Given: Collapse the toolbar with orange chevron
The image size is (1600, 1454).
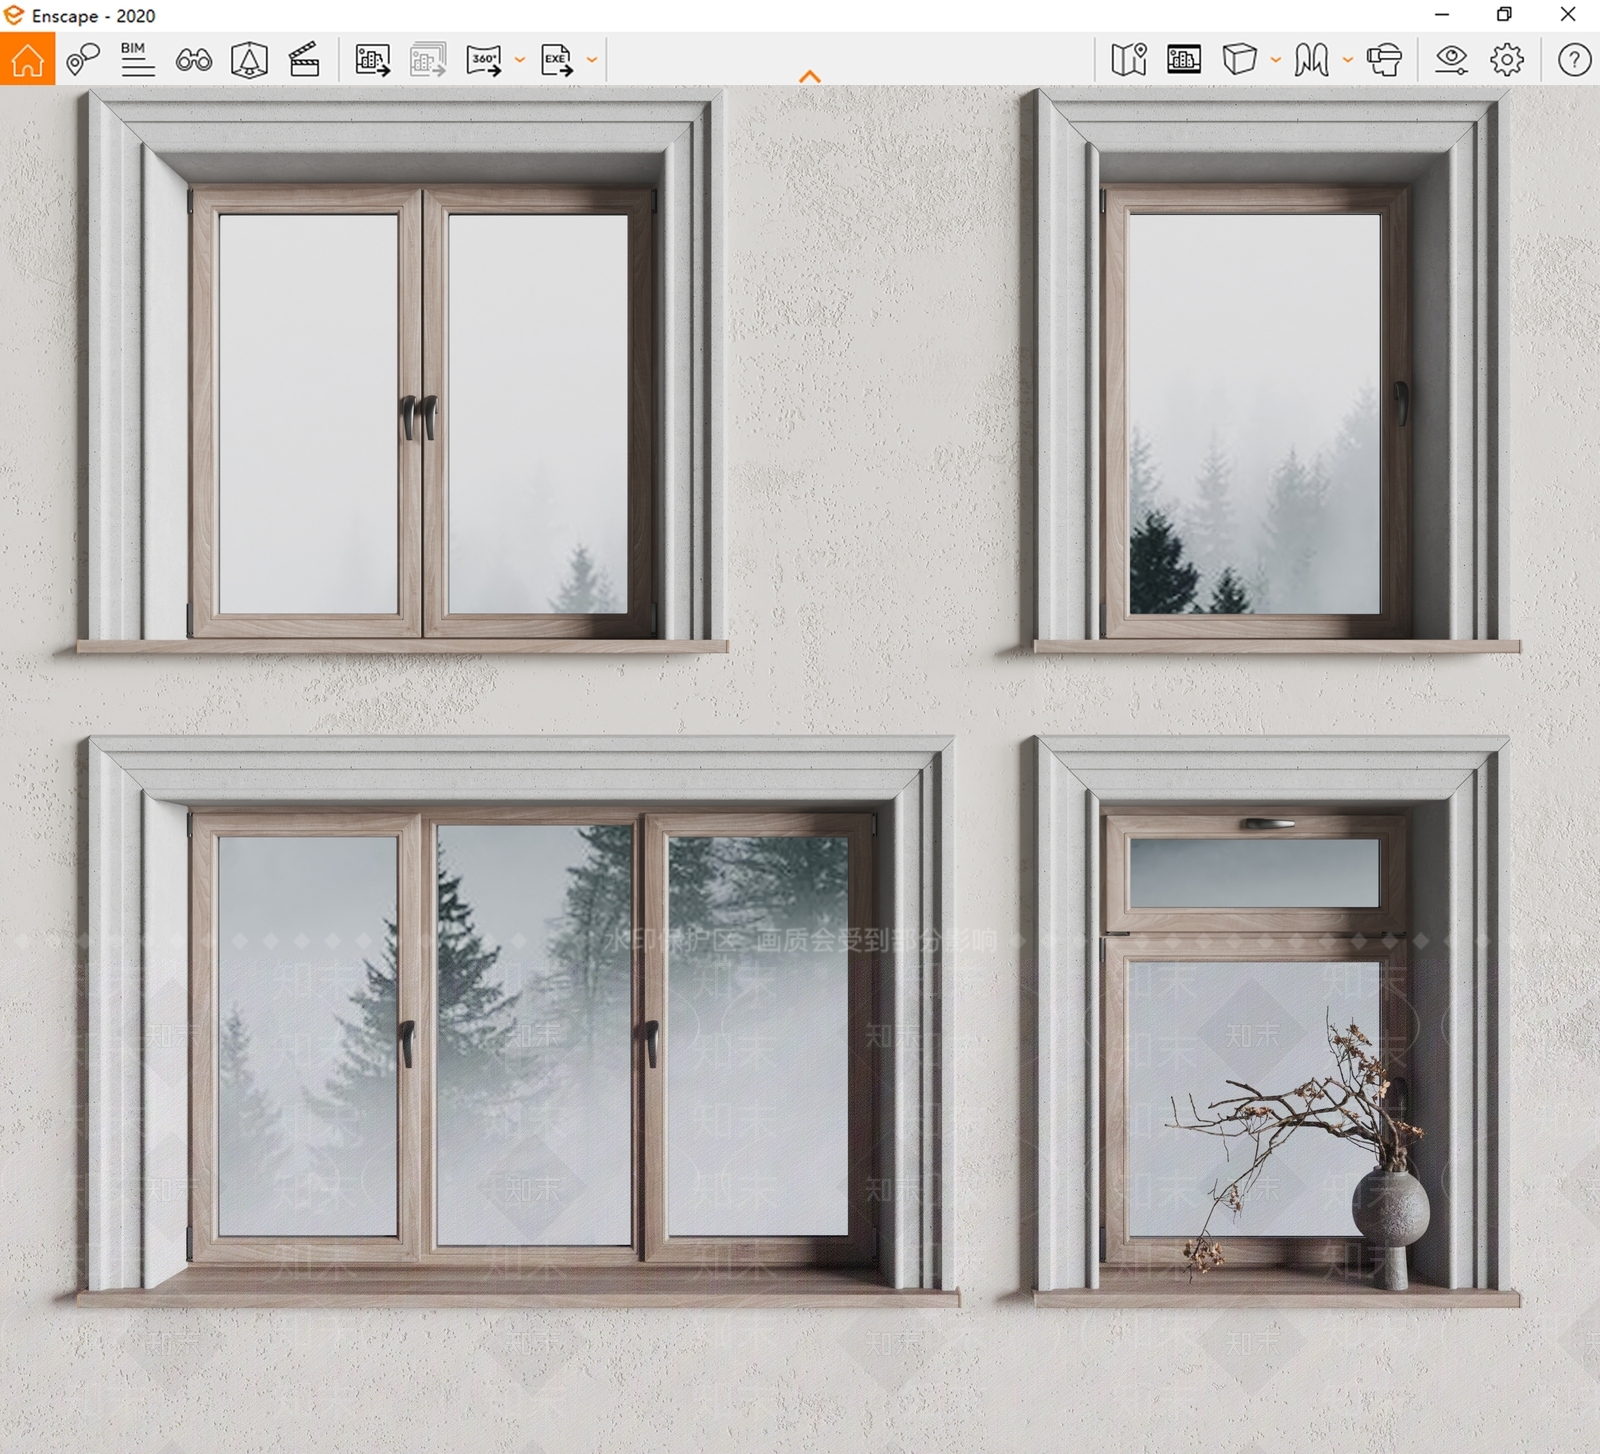Looking at the screenshot, I should click(x=810, y=76).
